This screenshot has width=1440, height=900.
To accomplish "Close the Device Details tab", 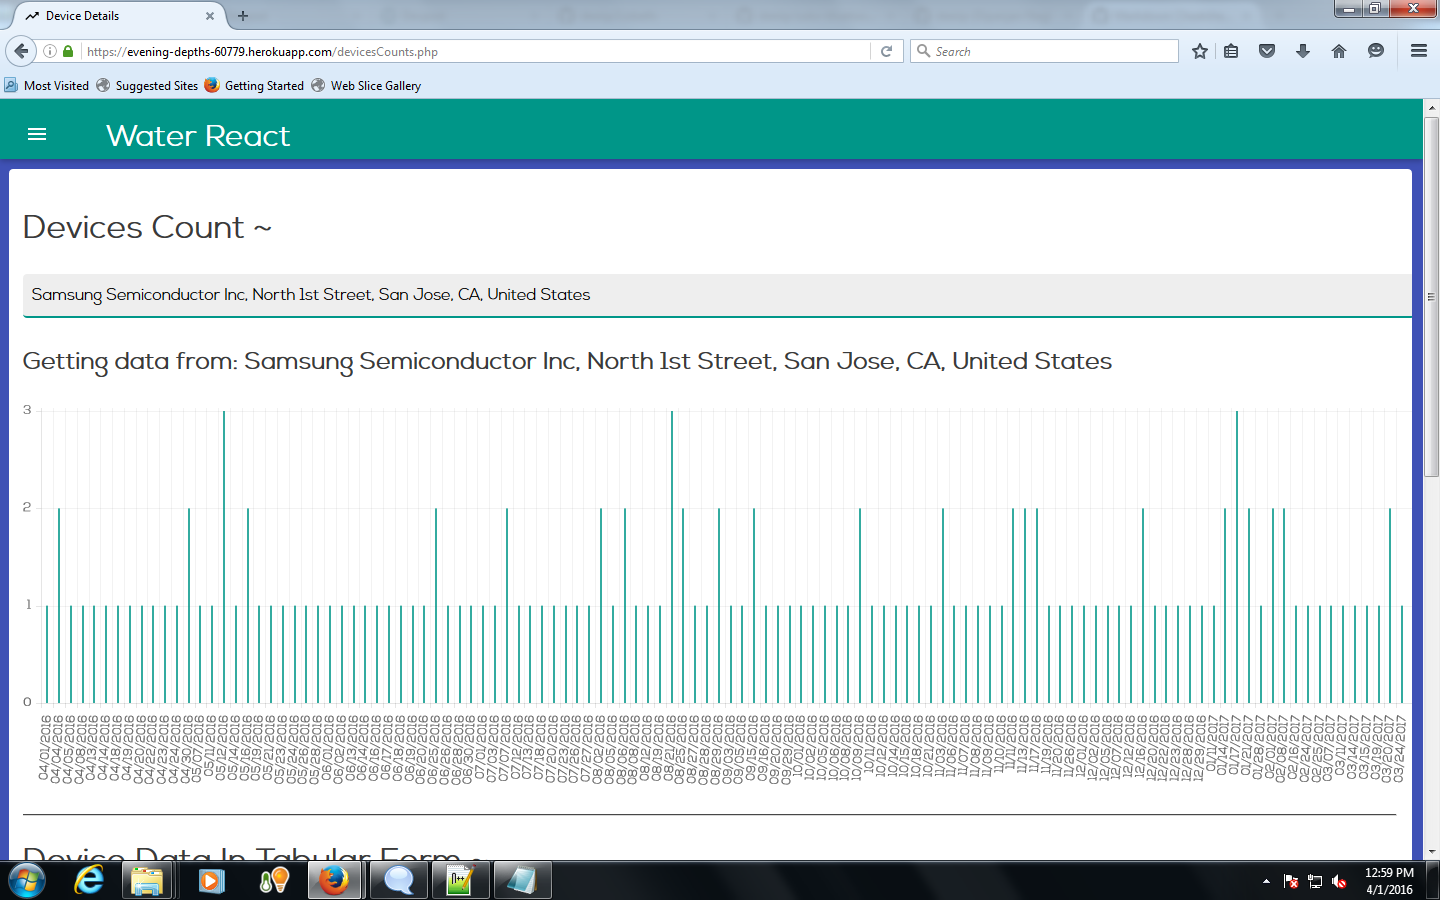I will tap(210, 16).
